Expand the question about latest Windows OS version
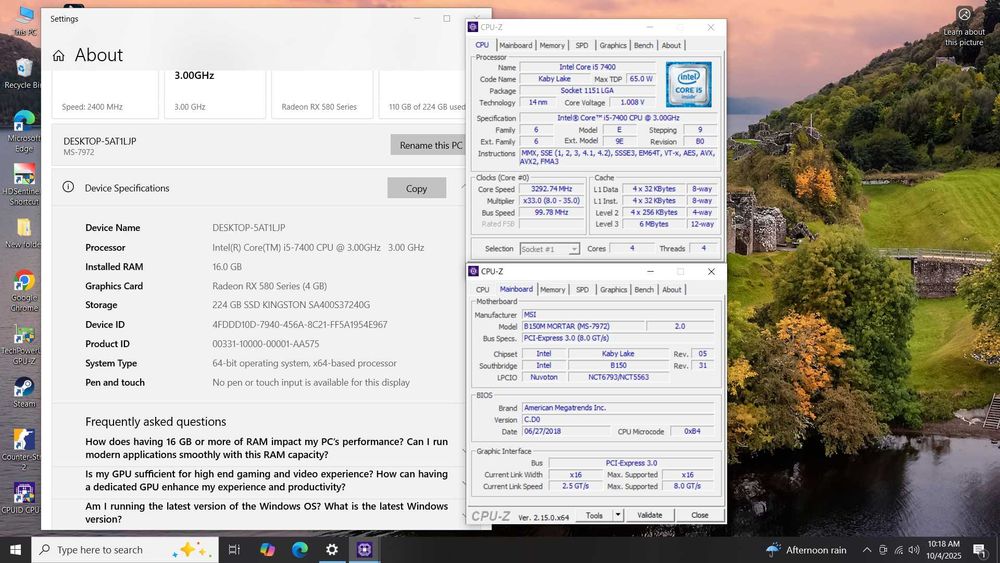Image resolution: width=1000 pixels, height=563 pixels. click(x=267, y=513)
